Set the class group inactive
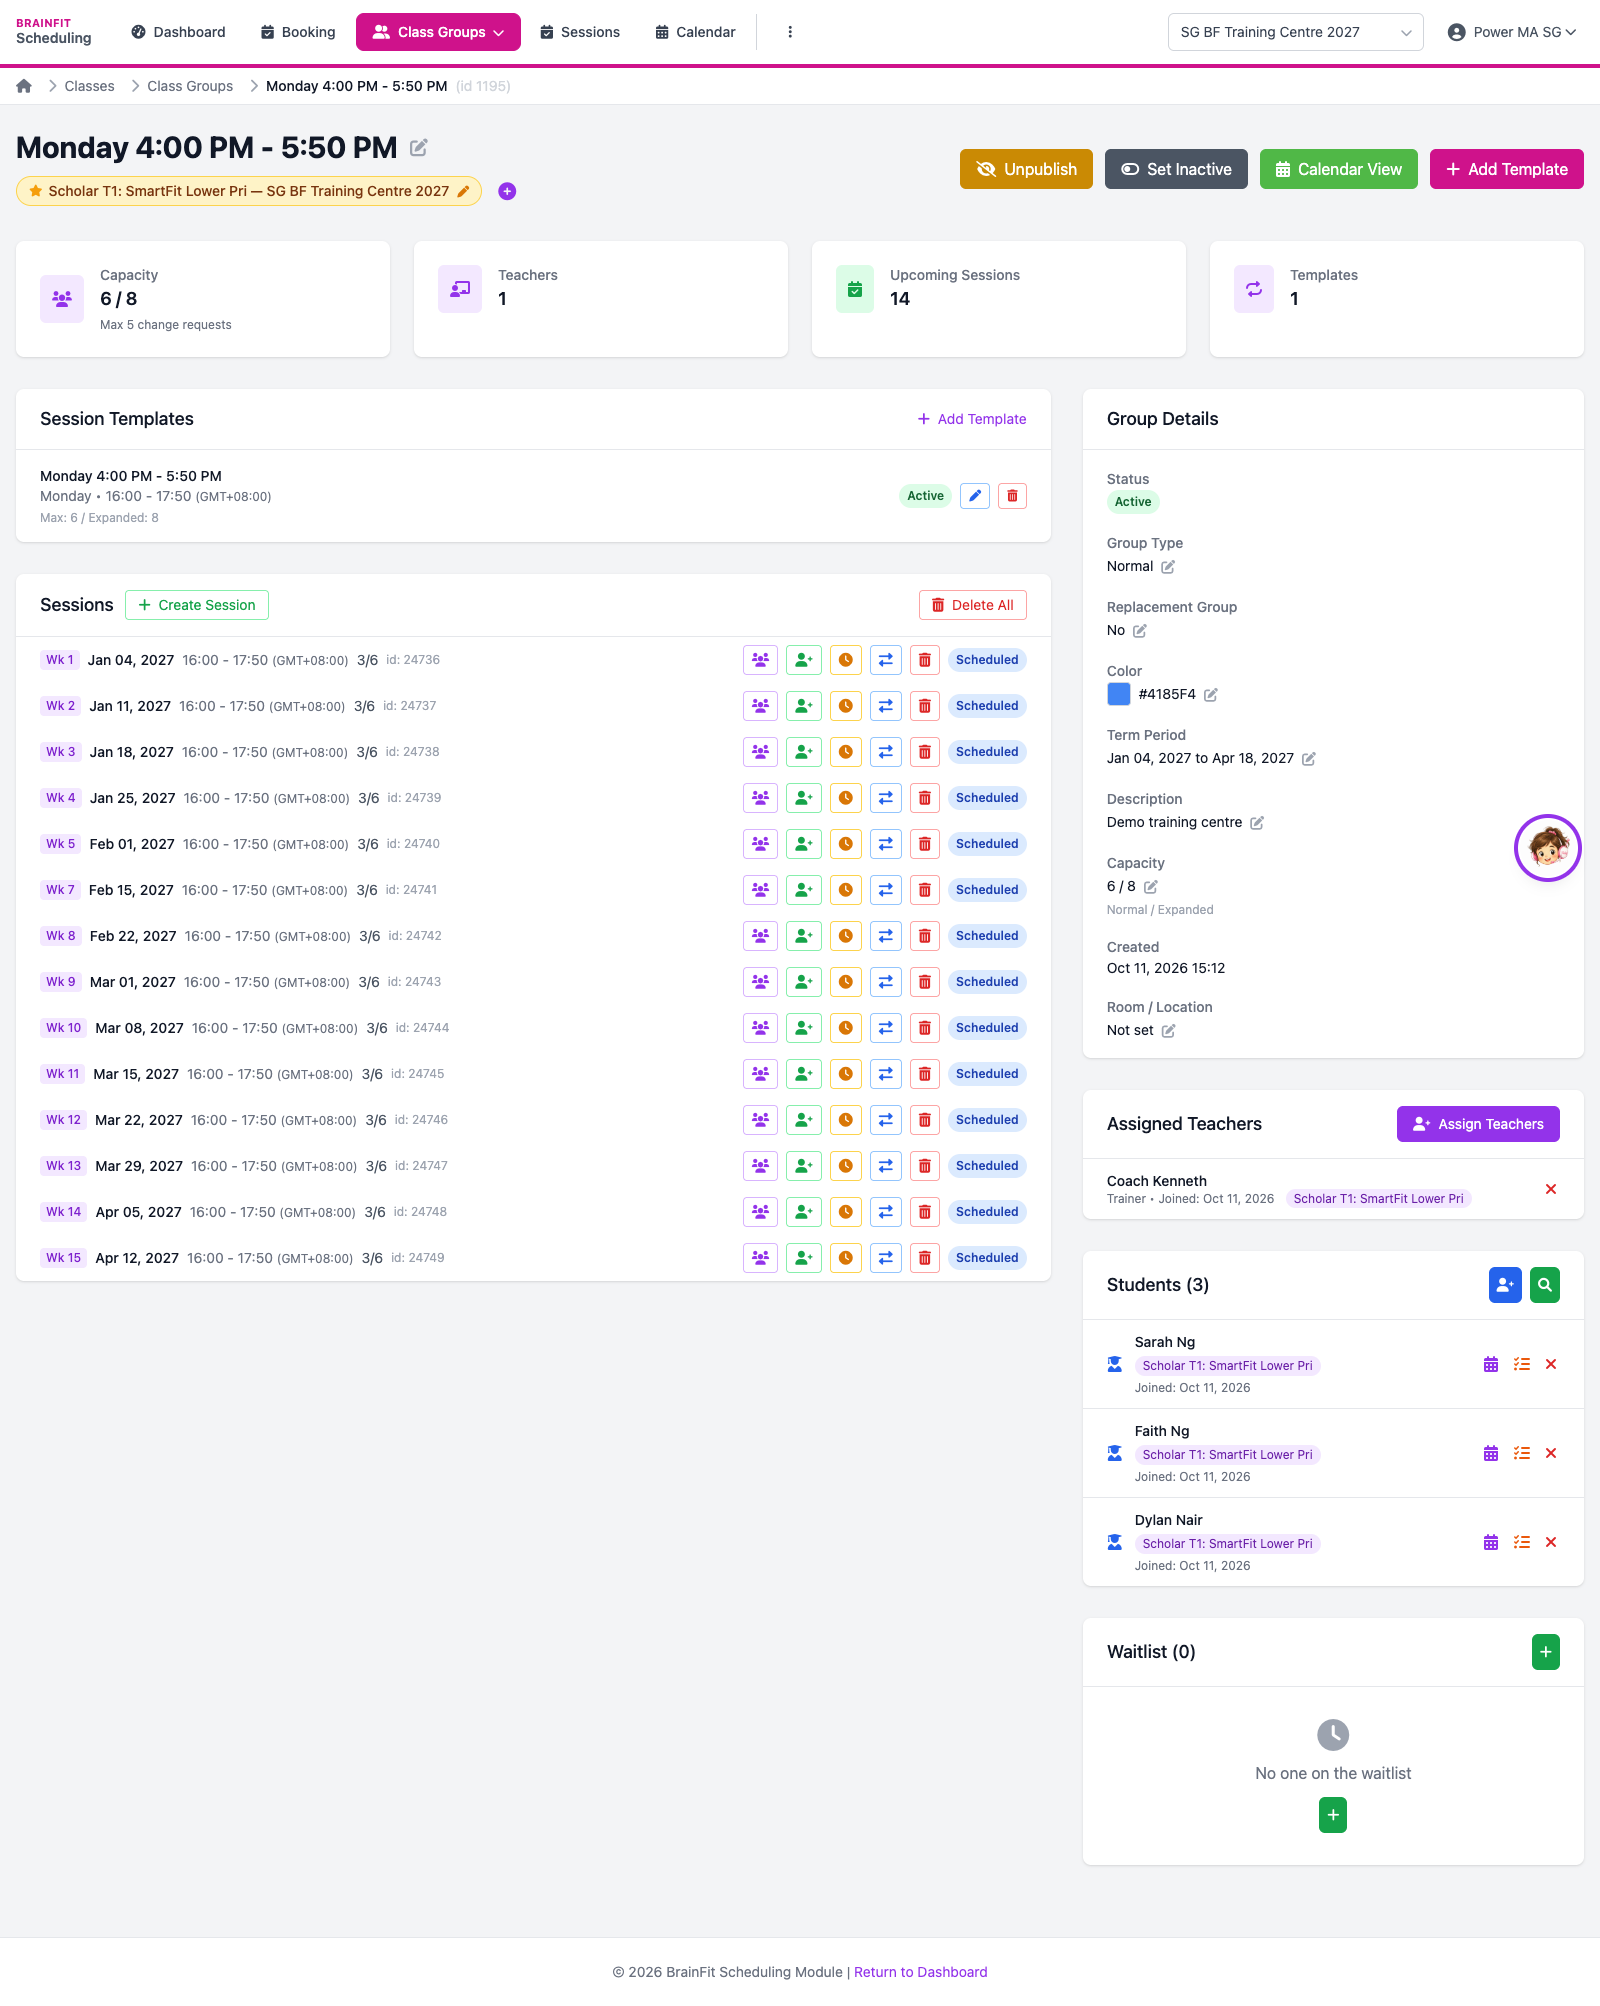 (1176, 169)
